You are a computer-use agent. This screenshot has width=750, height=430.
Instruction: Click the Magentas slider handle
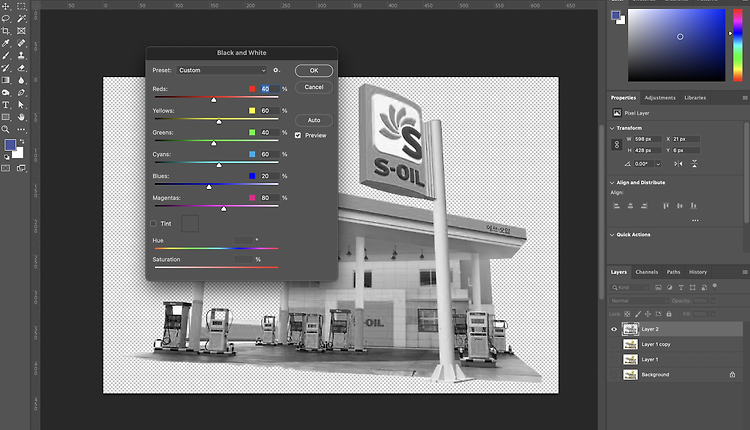tap(223, 209)
